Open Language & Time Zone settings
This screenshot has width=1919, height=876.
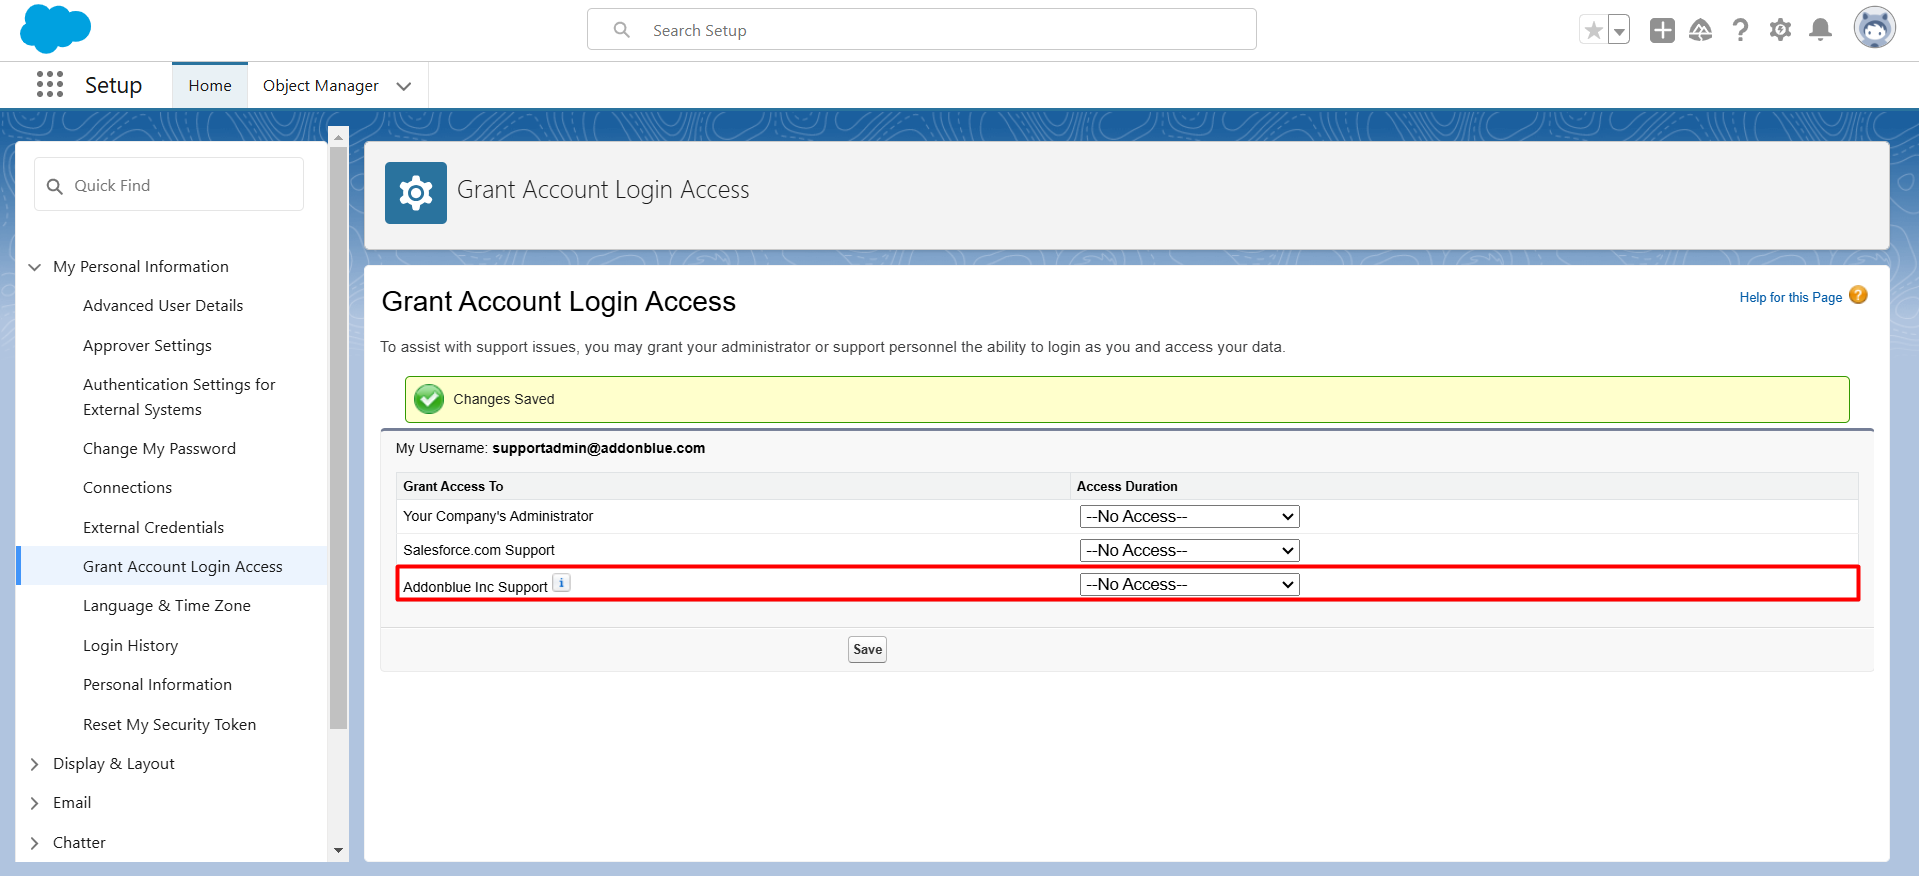click(166, 606)
